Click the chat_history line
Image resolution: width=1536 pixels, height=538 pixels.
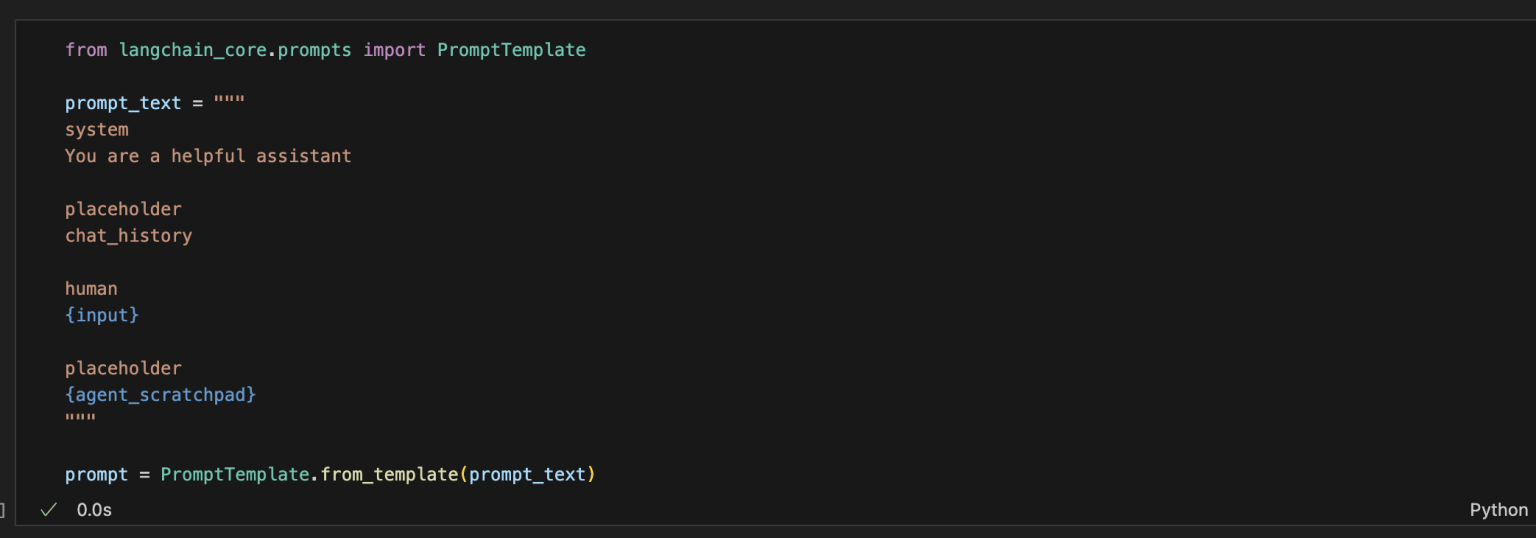coord(128,236)
